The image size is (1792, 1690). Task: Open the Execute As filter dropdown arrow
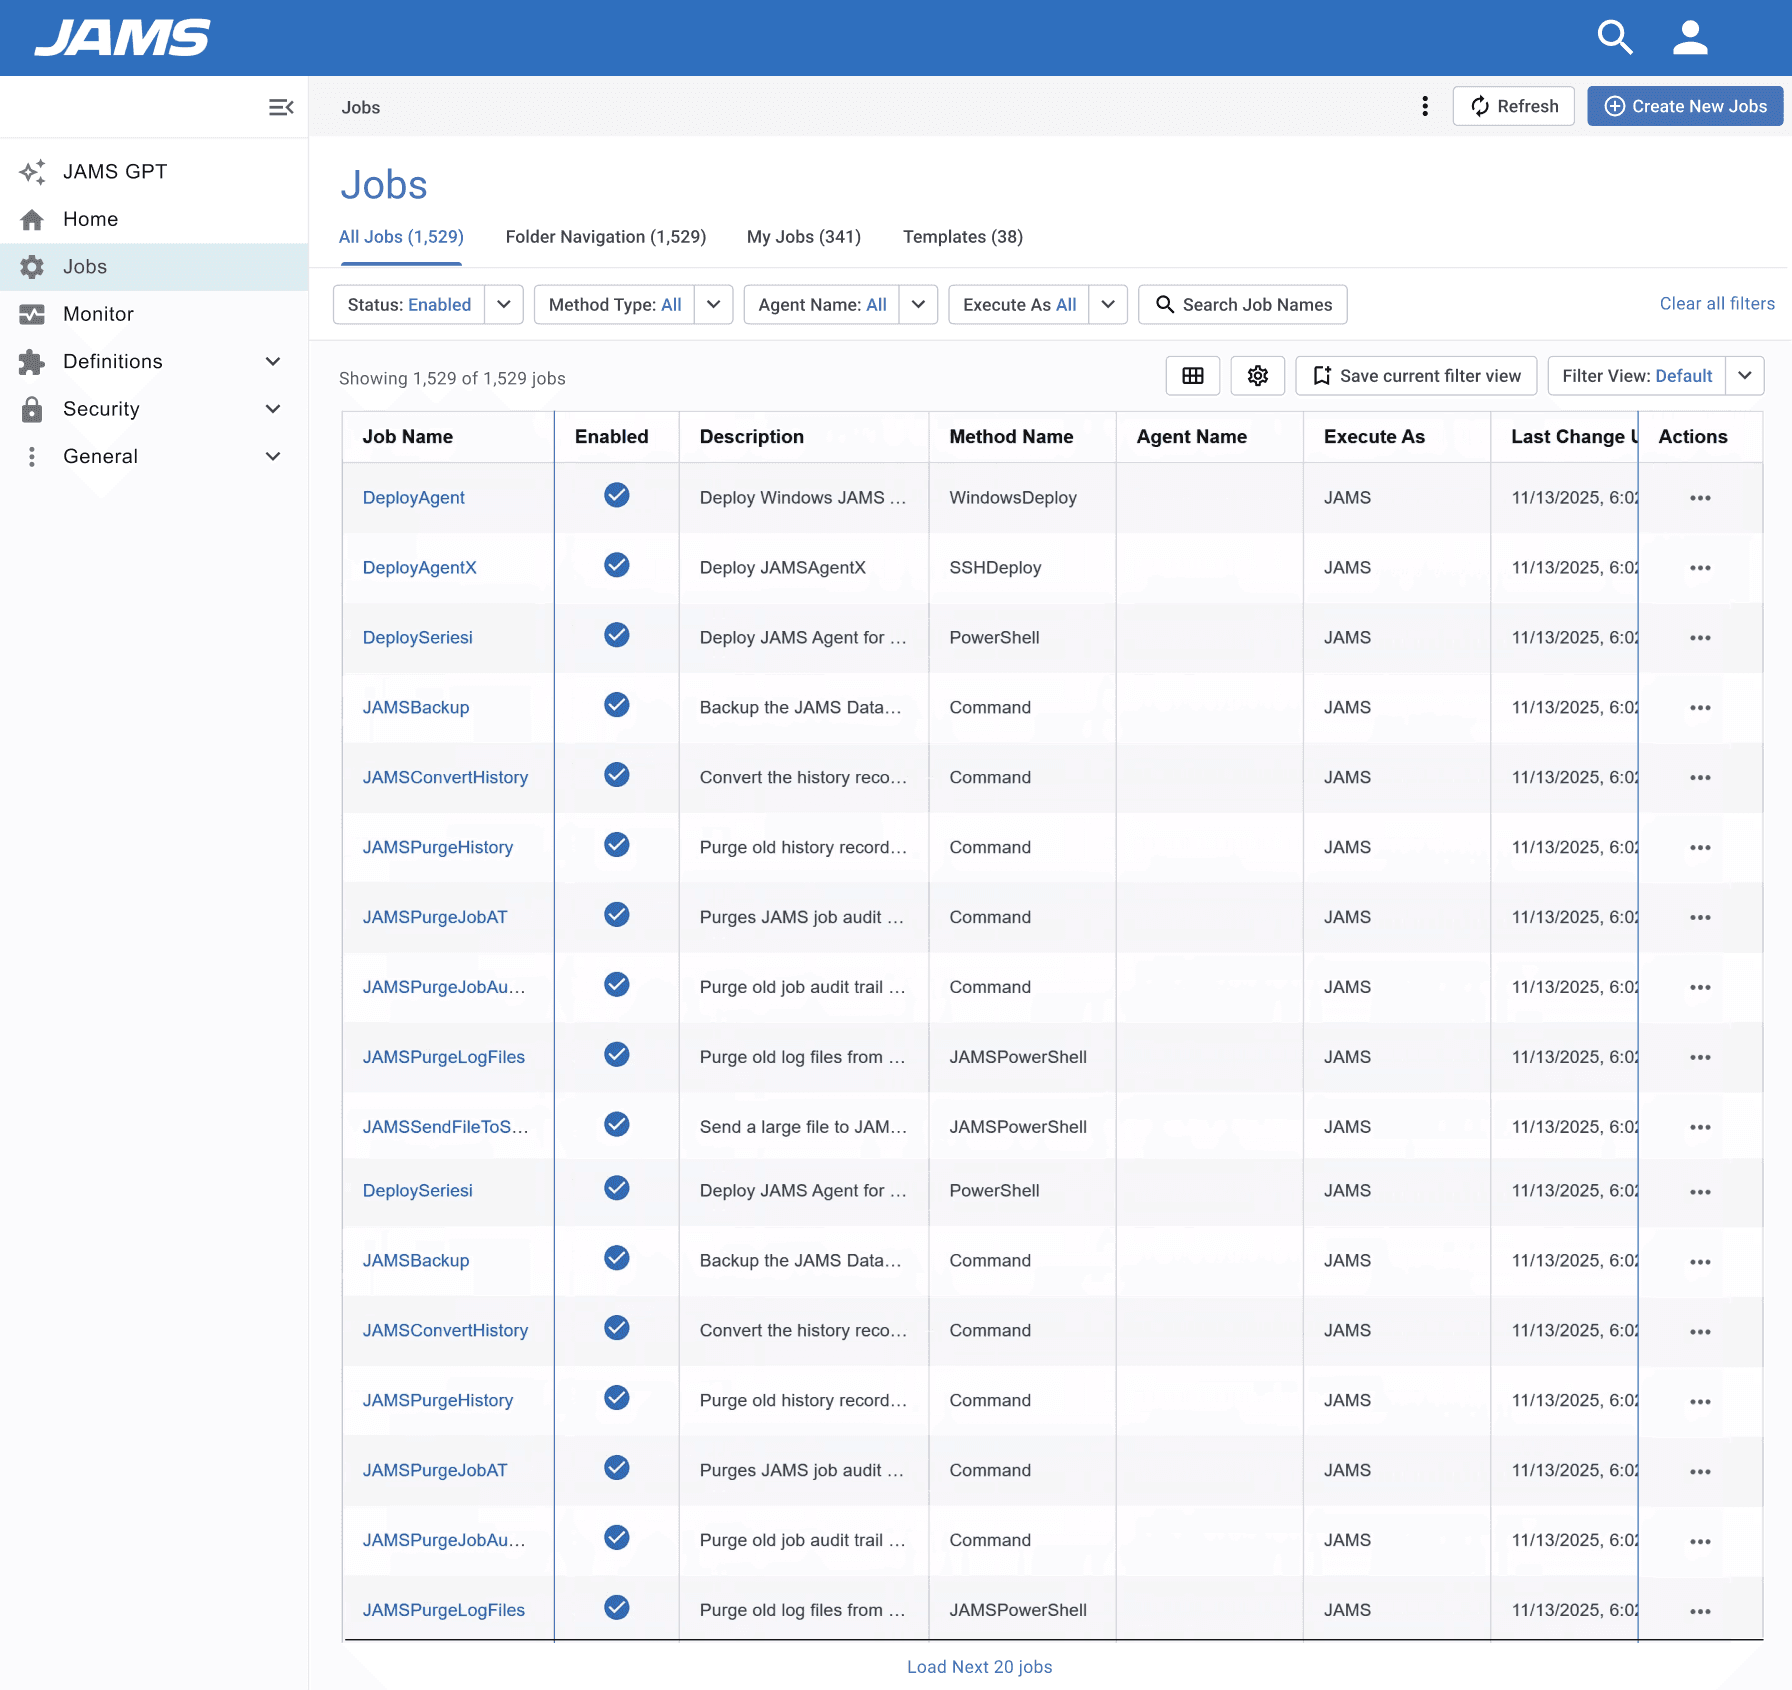1108,305
